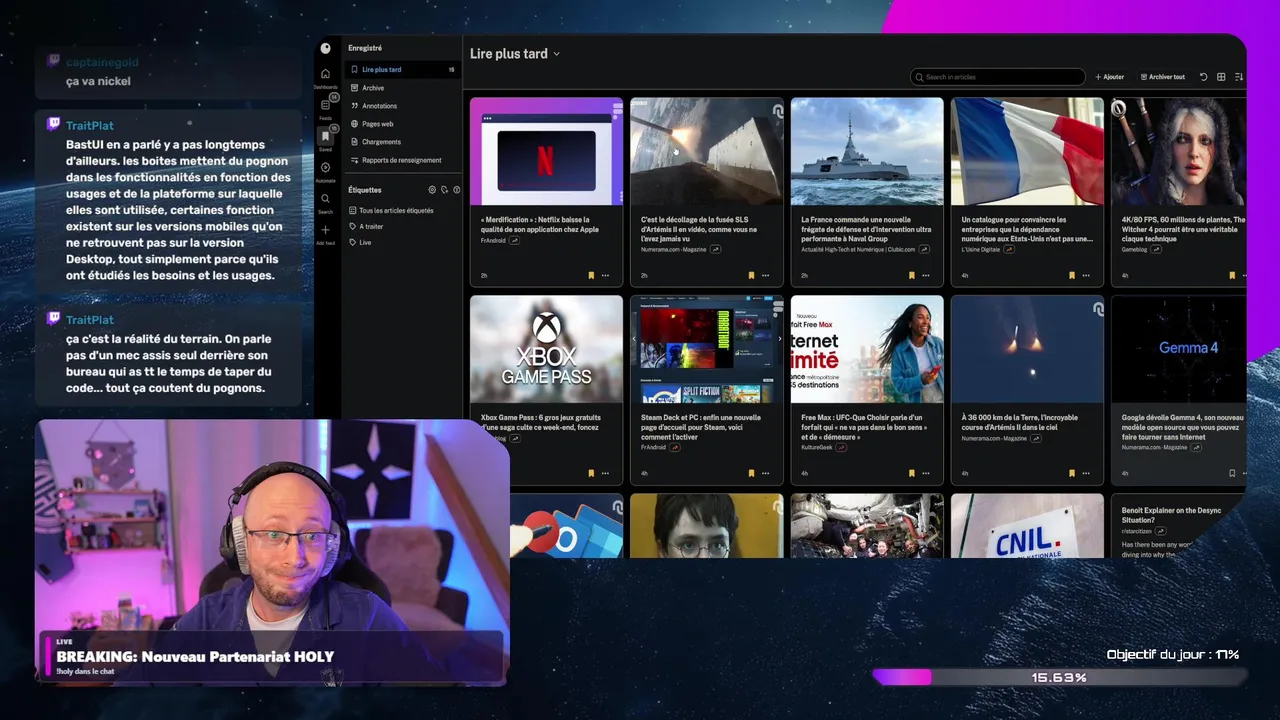This screenshot has width=1280, height=720.
Task: Open trending icon on the Steam Deck card
Action: click(675, 447)
